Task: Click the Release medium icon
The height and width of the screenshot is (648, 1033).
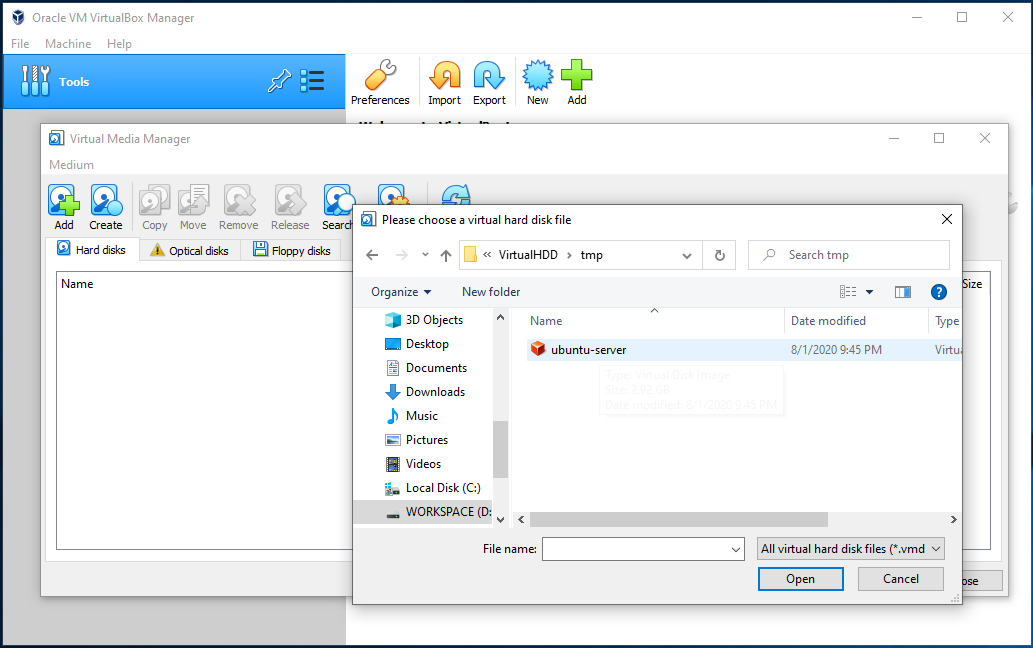Action: 290,207
